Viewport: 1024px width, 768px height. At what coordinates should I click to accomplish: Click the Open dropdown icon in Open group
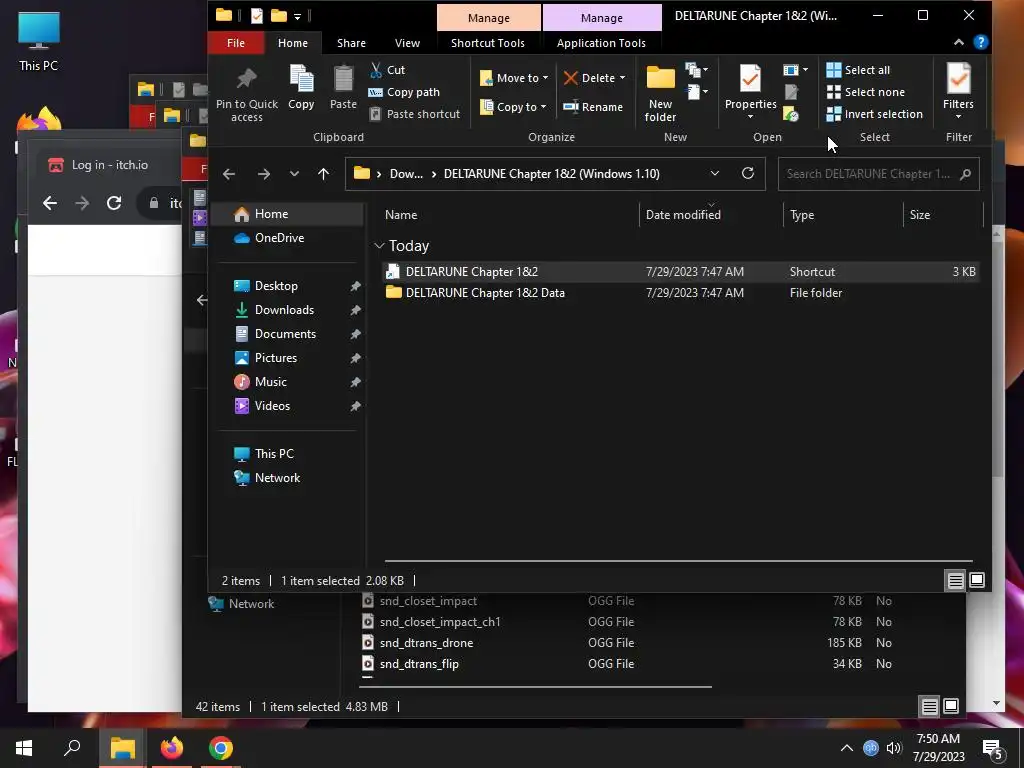795,70
